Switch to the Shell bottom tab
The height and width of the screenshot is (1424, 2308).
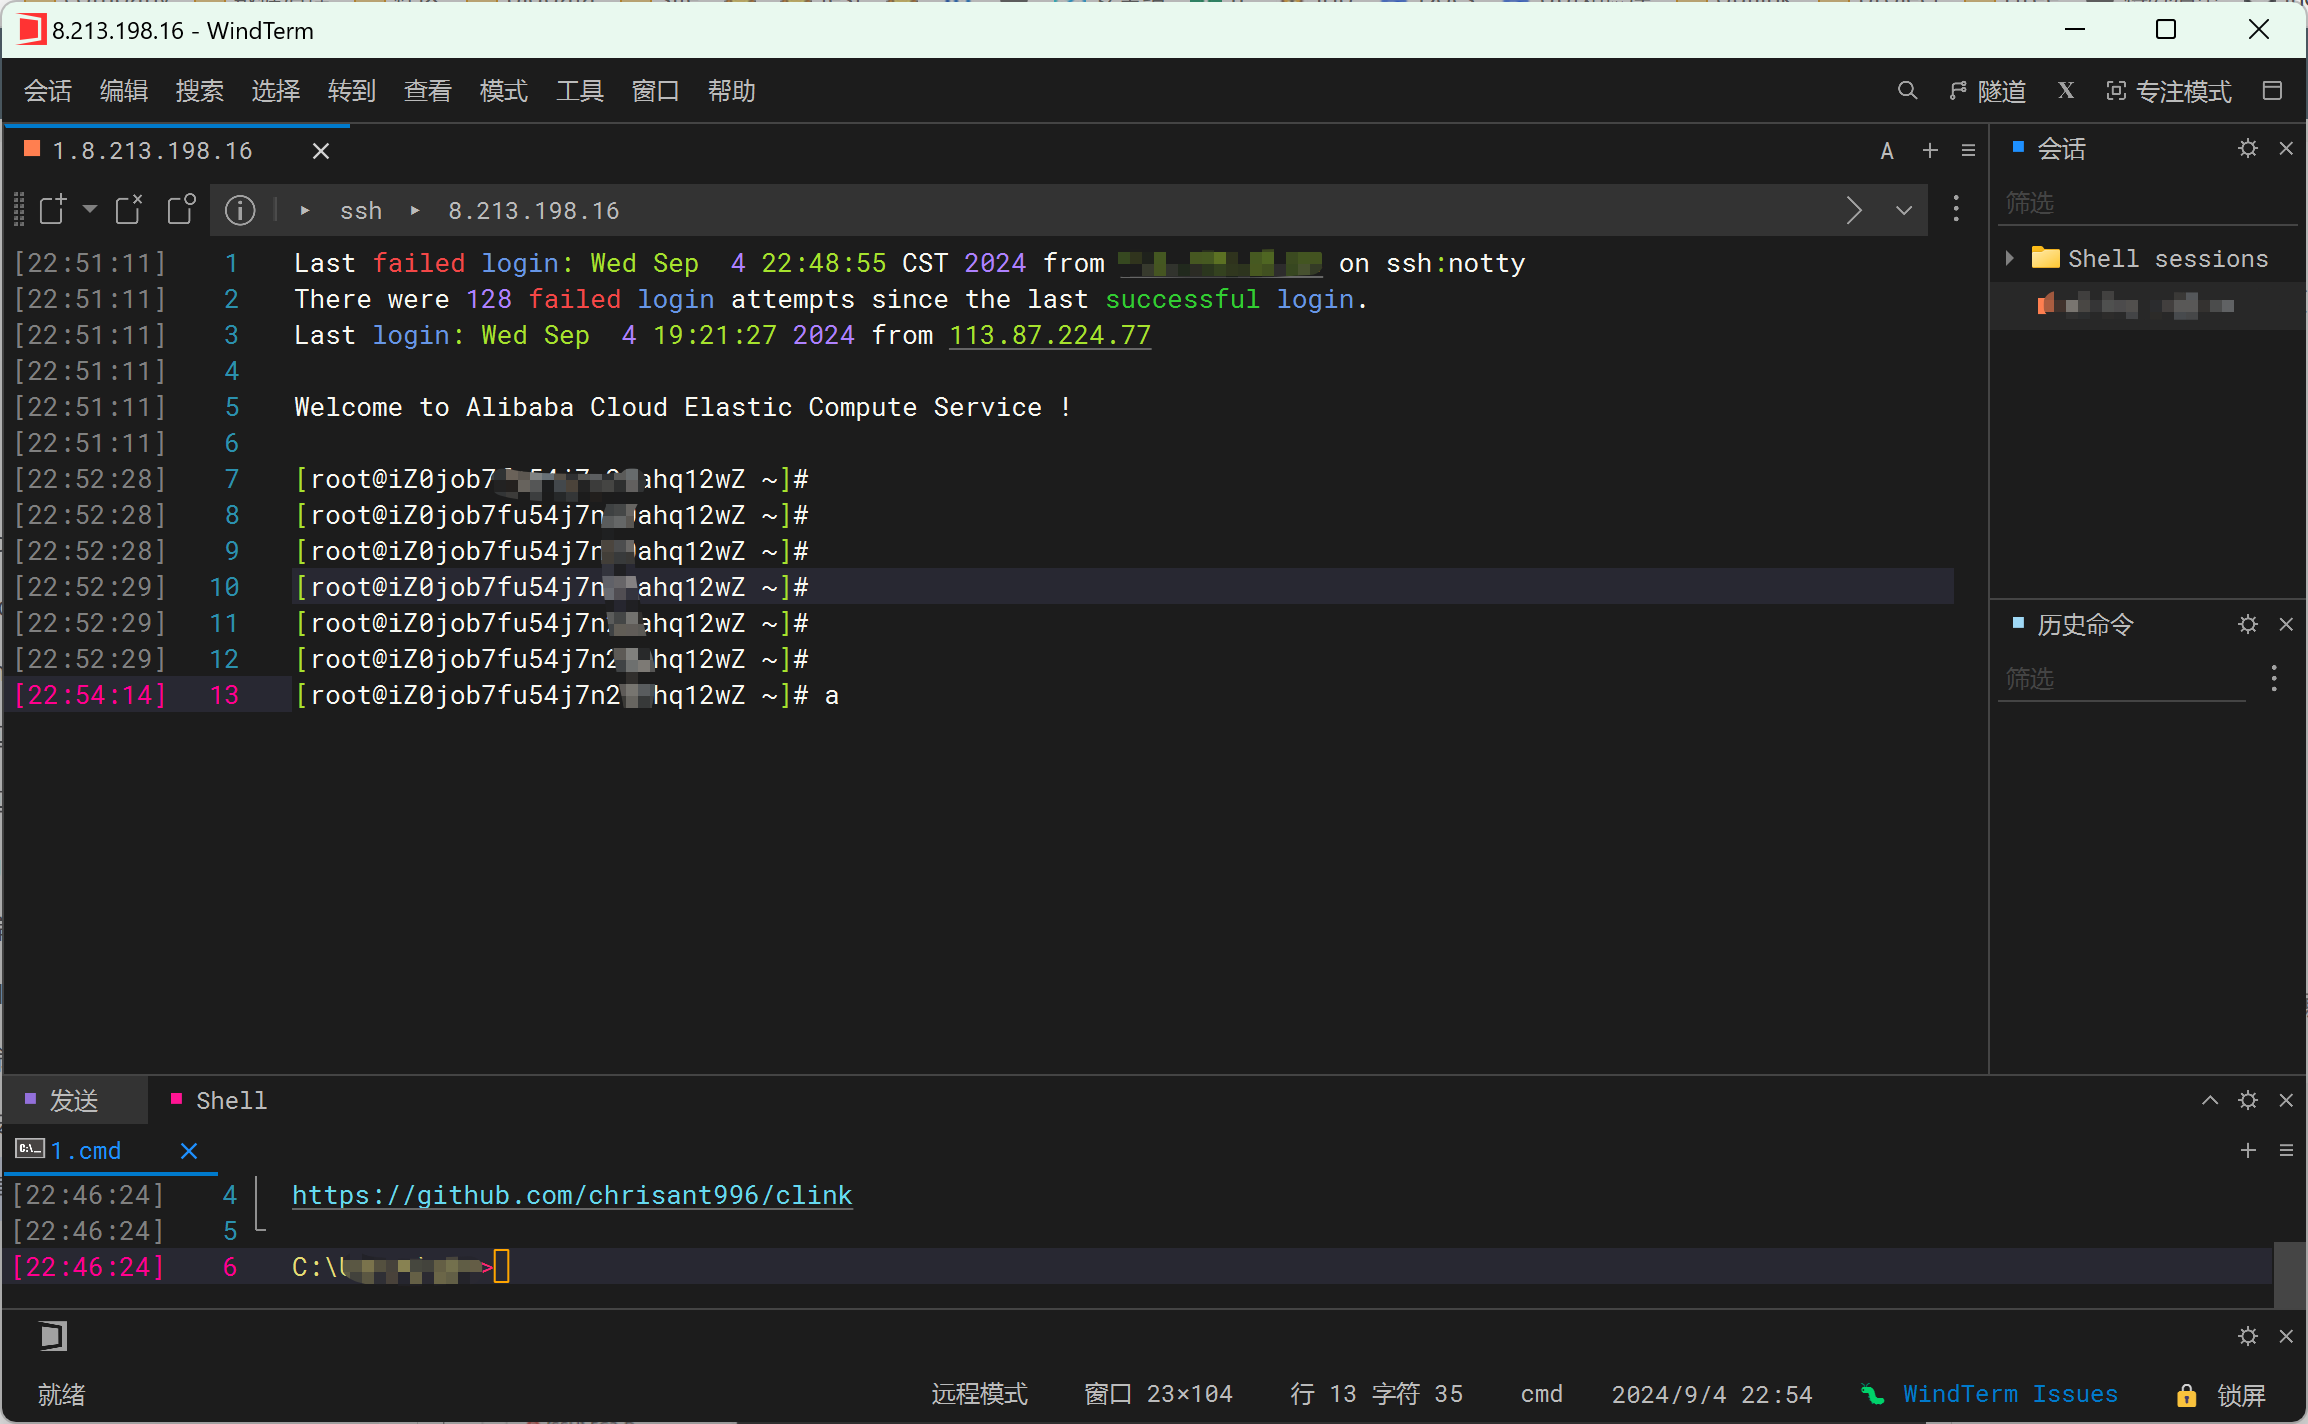click(x=220, y=1100)
